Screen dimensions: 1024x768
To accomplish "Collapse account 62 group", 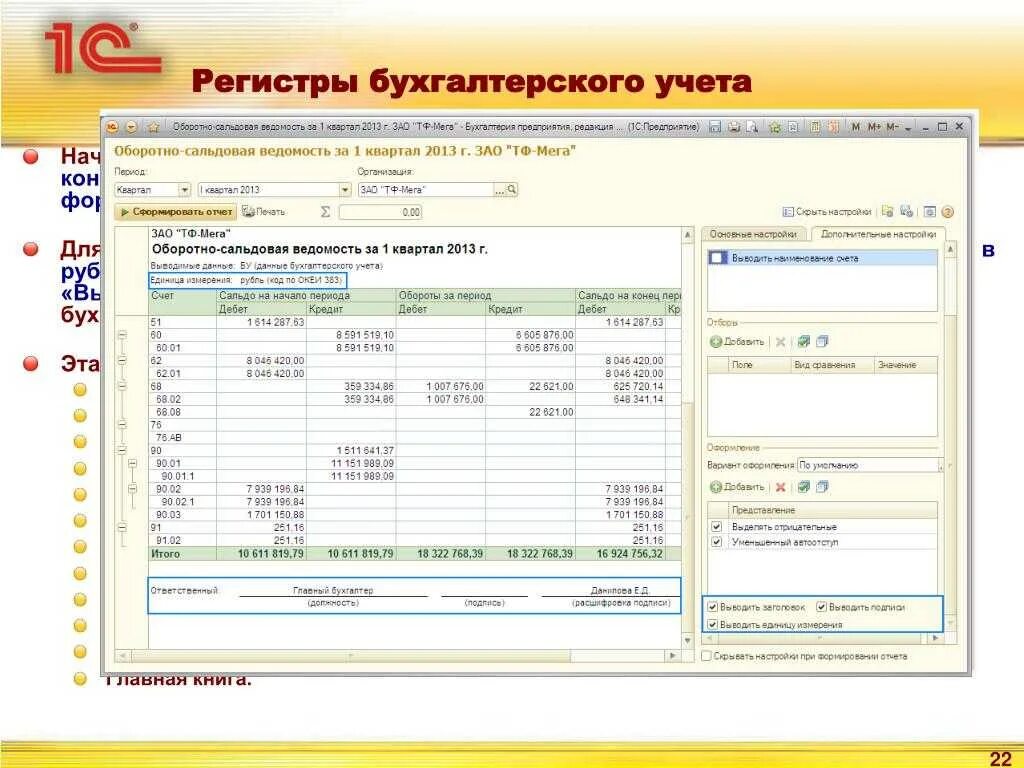I will (x=122, y=360).
